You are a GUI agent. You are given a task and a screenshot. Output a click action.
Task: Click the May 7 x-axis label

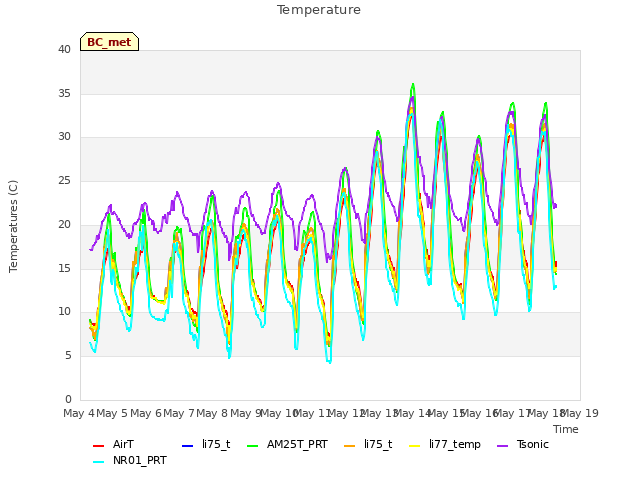coord(179,413)
